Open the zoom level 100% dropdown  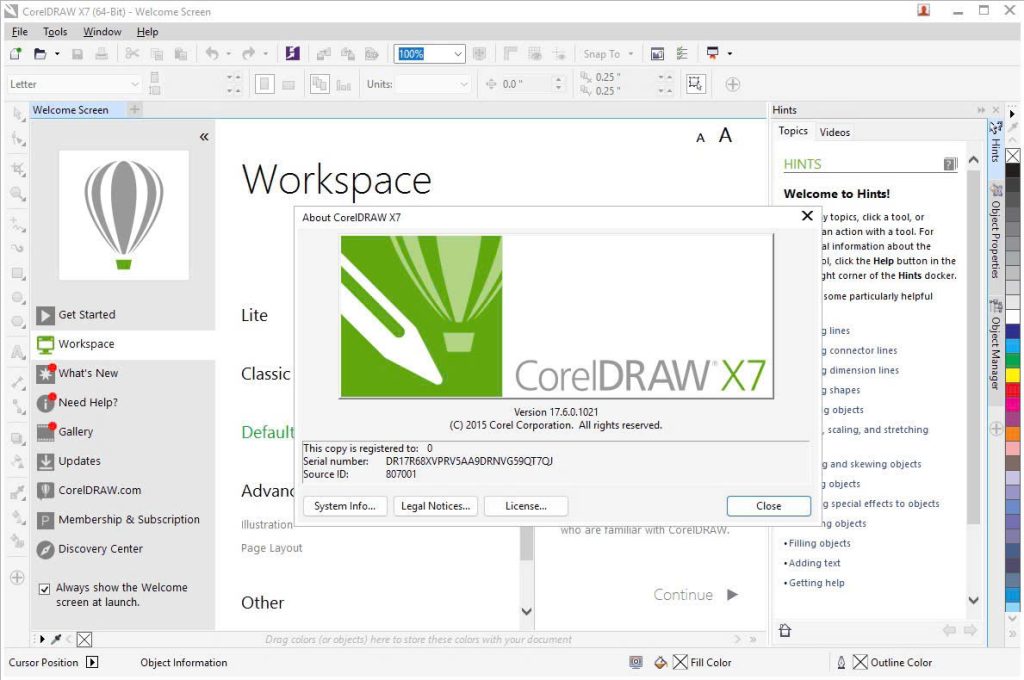tap(458, 54)
